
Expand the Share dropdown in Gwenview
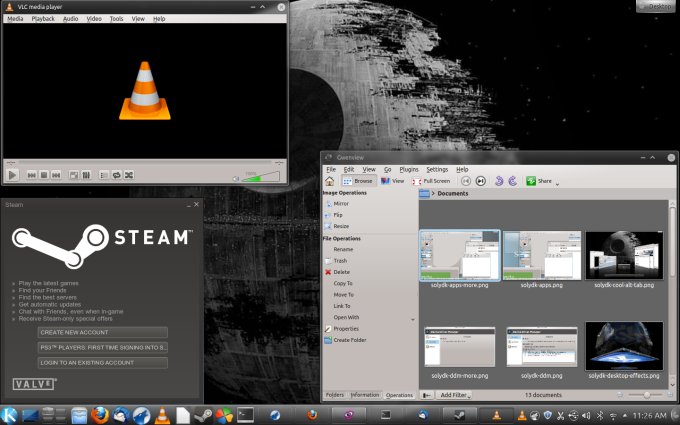[557, 182]
